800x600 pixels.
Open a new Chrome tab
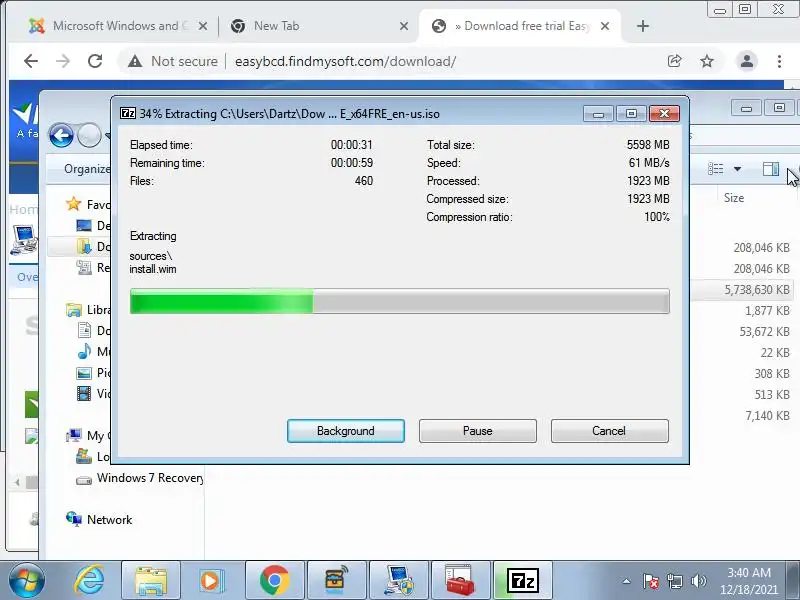643,26
